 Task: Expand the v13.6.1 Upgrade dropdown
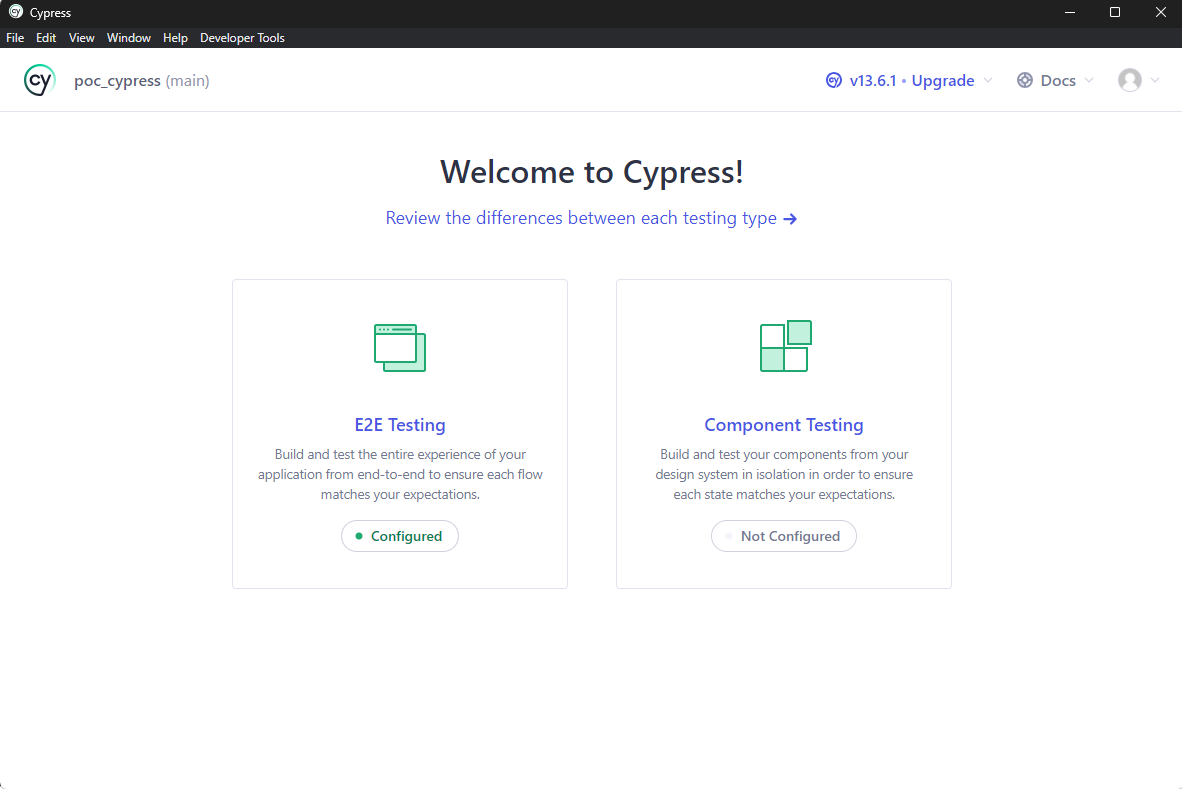pyautogui.click(x=988, y=81)
